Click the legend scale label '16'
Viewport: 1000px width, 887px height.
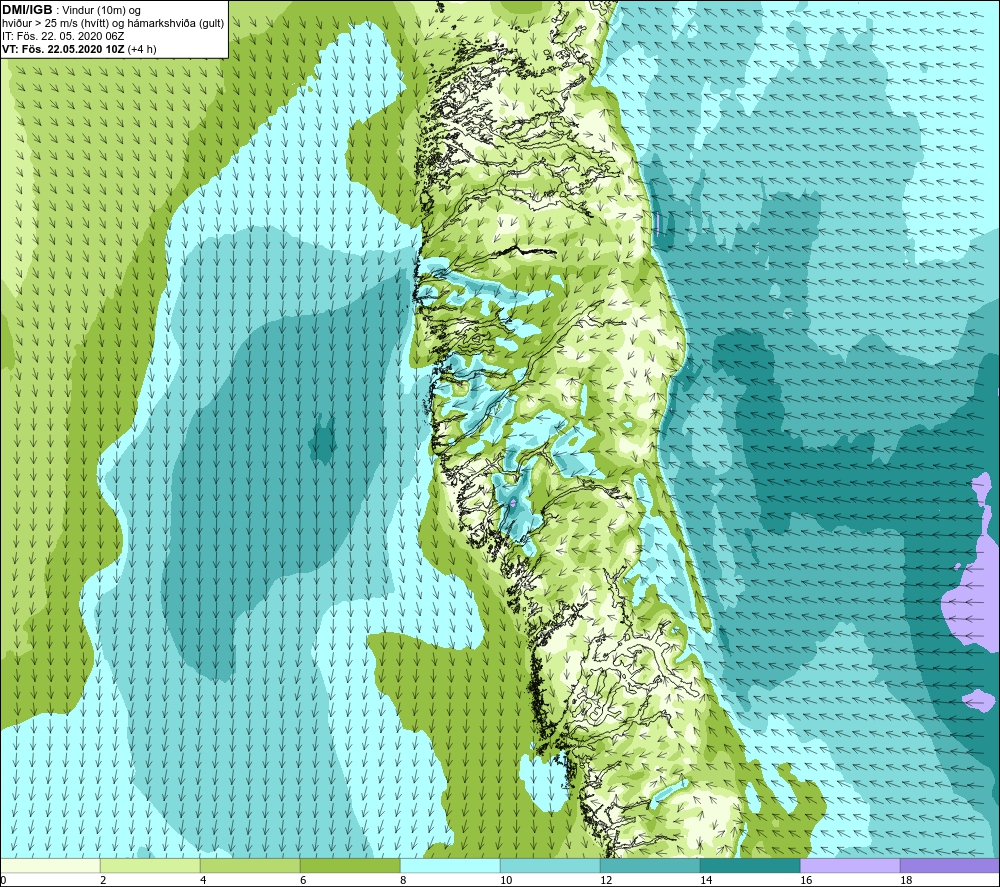tap(806, 881)
